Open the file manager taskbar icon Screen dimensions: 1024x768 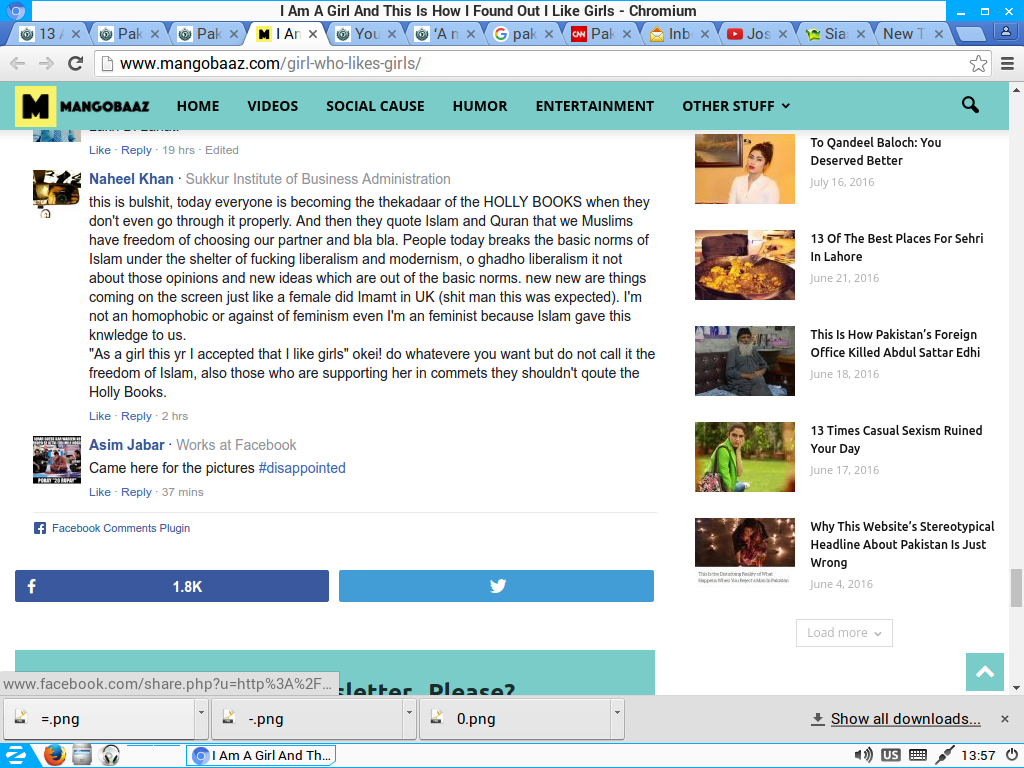tap(82, 755)
